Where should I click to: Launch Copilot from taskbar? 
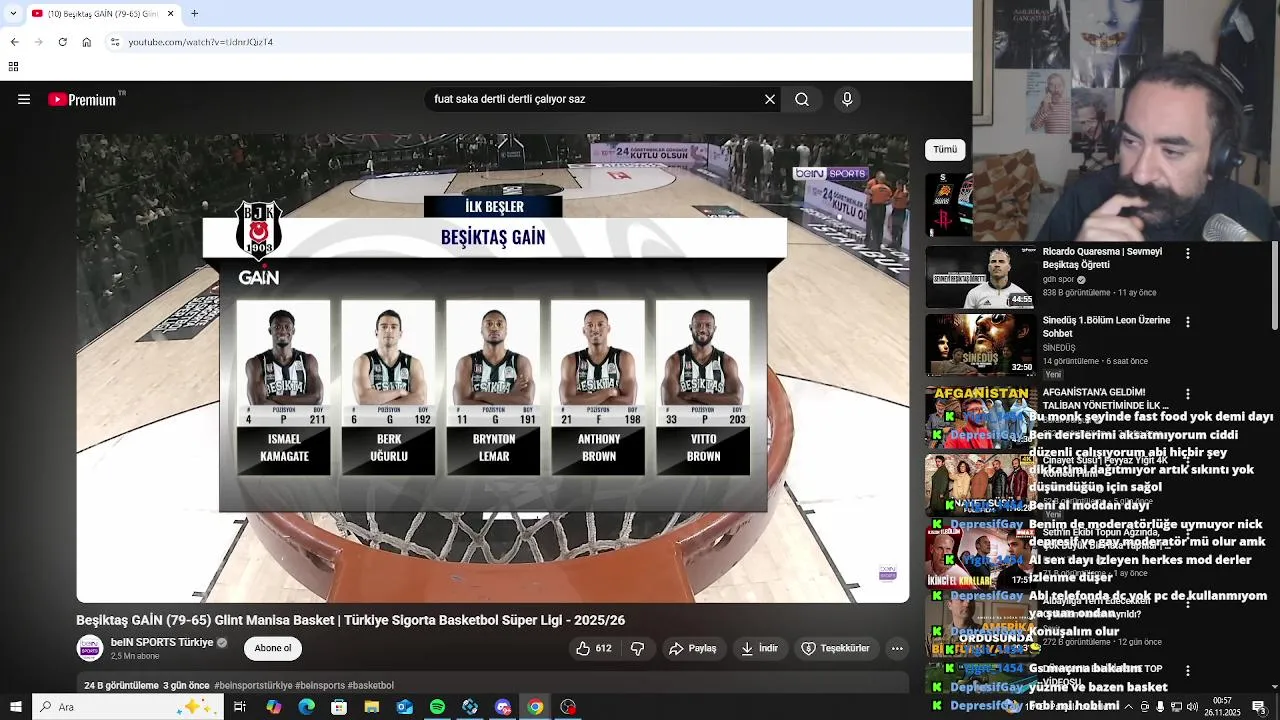coord(273,707)
